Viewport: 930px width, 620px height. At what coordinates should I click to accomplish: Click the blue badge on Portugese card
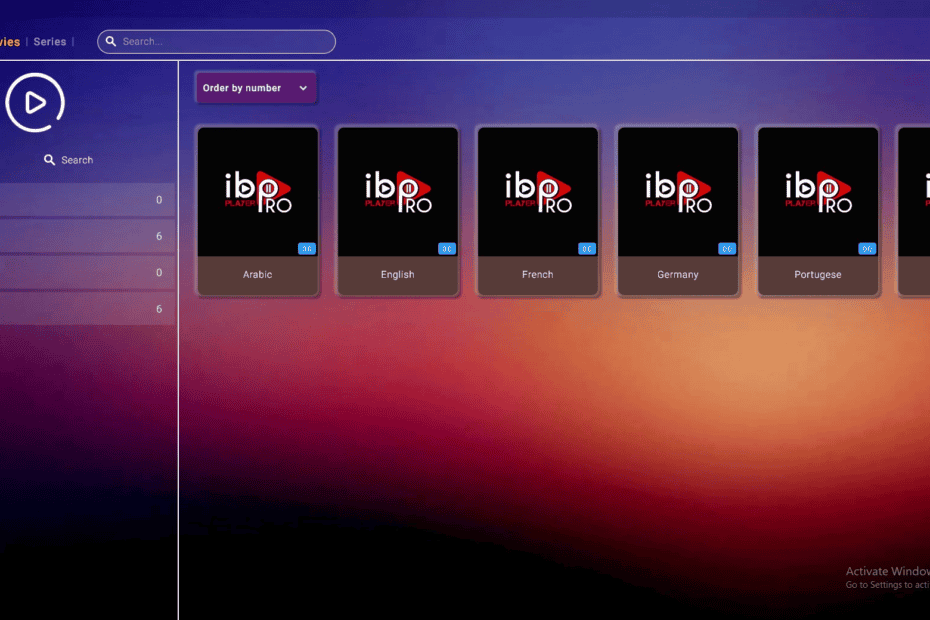click(x=867, y=249)
